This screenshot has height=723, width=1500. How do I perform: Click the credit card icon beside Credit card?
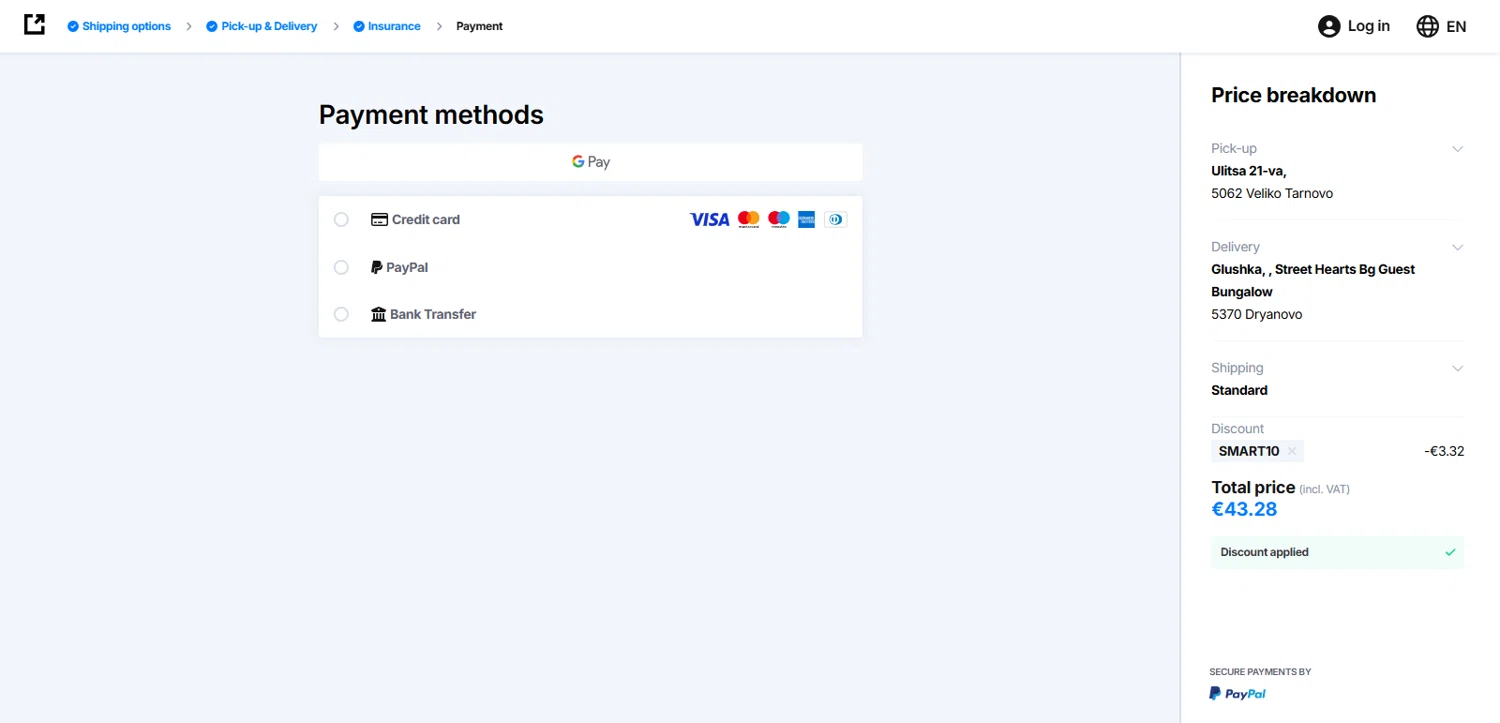(x=379, y=219)
